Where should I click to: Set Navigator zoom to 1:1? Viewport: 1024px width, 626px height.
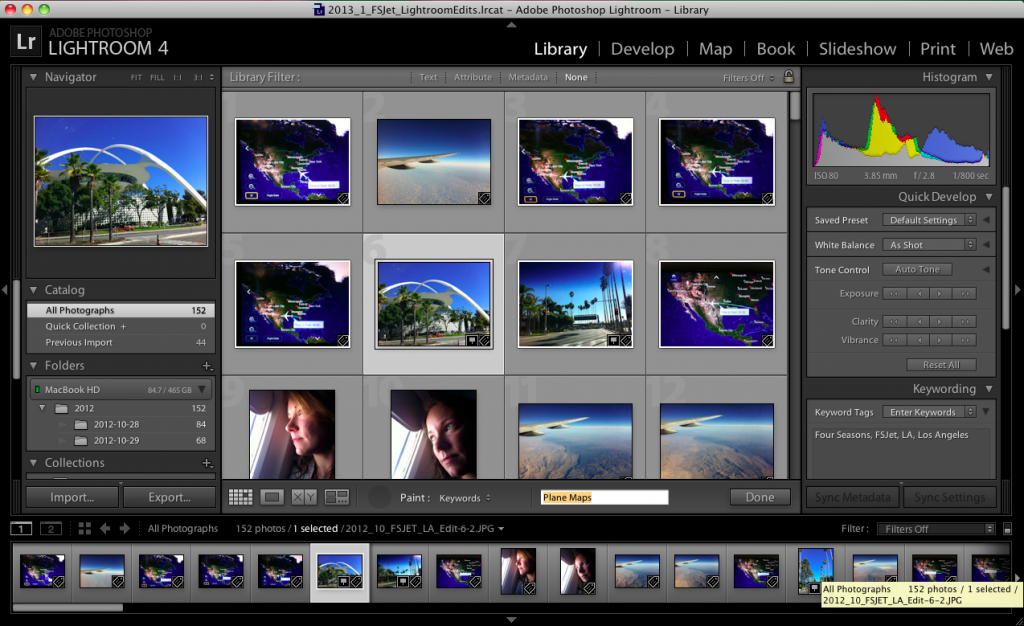[x=178, y=77]
